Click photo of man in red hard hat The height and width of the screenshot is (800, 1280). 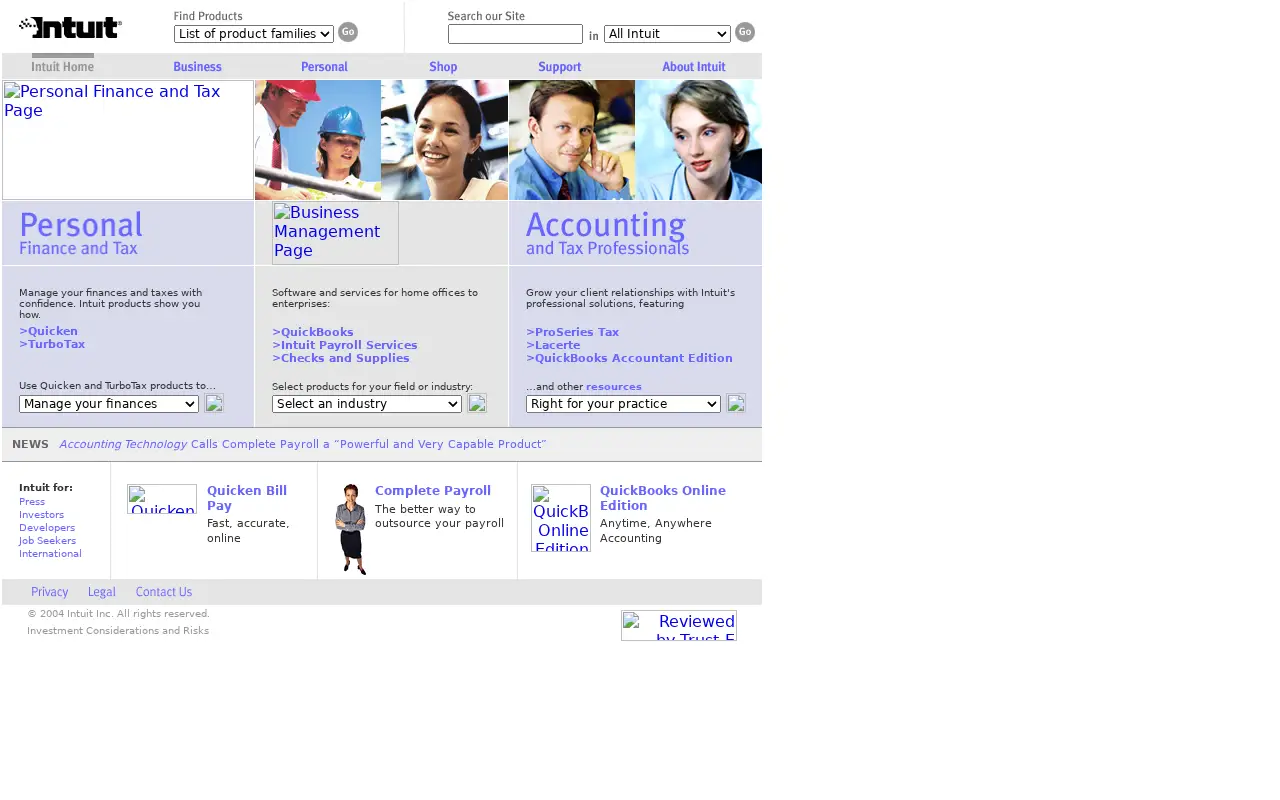318,140
